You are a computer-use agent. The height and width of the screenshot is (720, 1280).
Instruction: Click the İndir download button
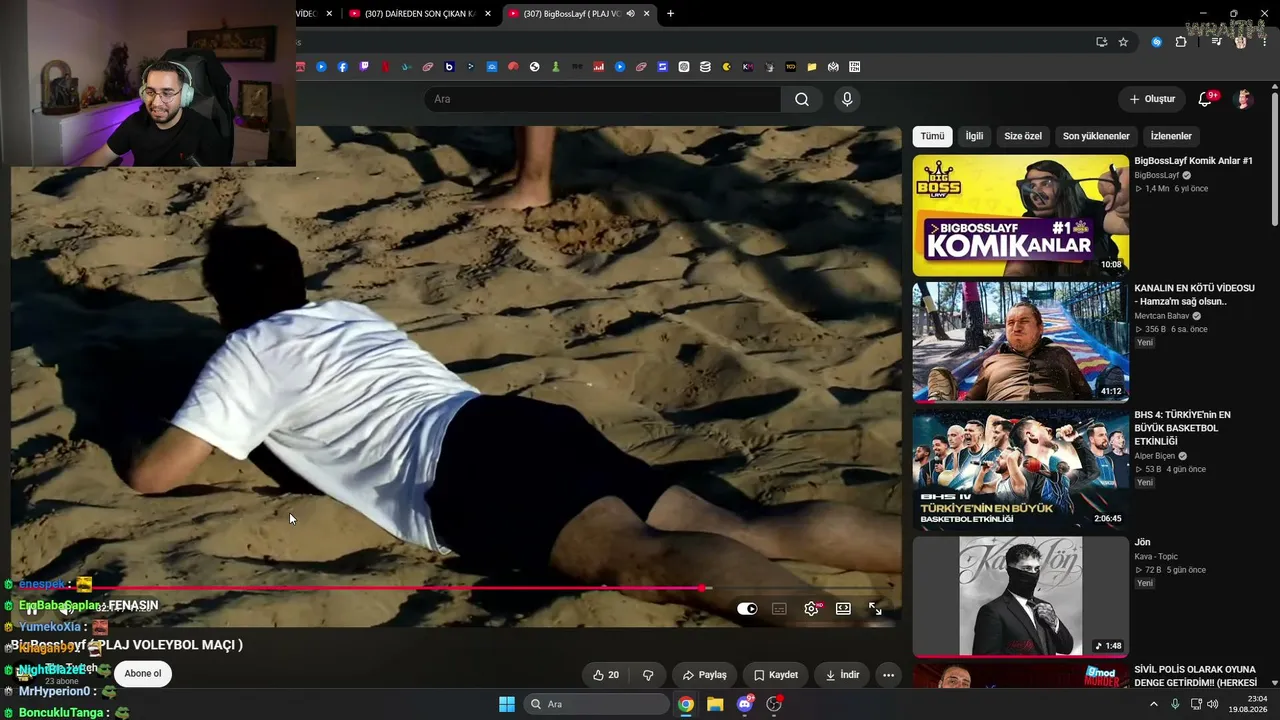pyautogui.click(x=842, y=675)
